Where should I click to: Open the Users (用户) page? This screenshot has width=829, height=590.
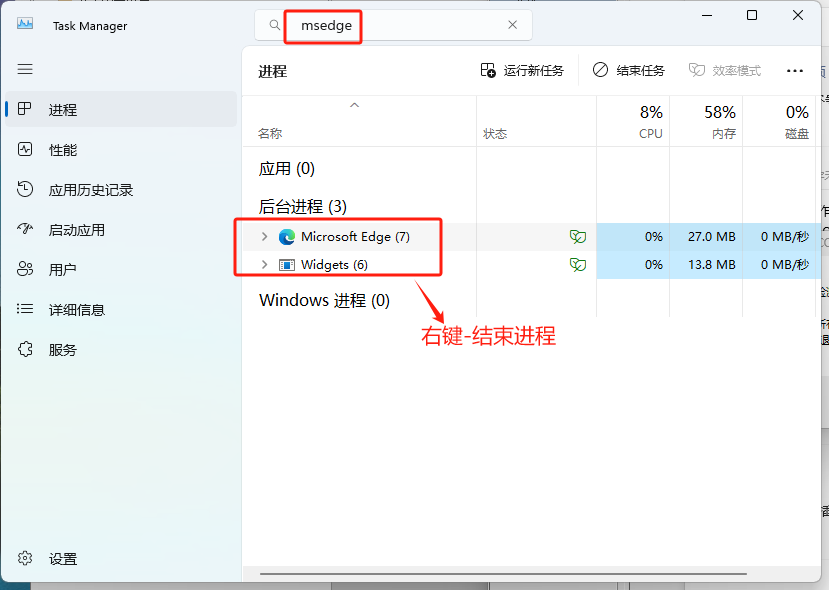[x=62, y=270]
